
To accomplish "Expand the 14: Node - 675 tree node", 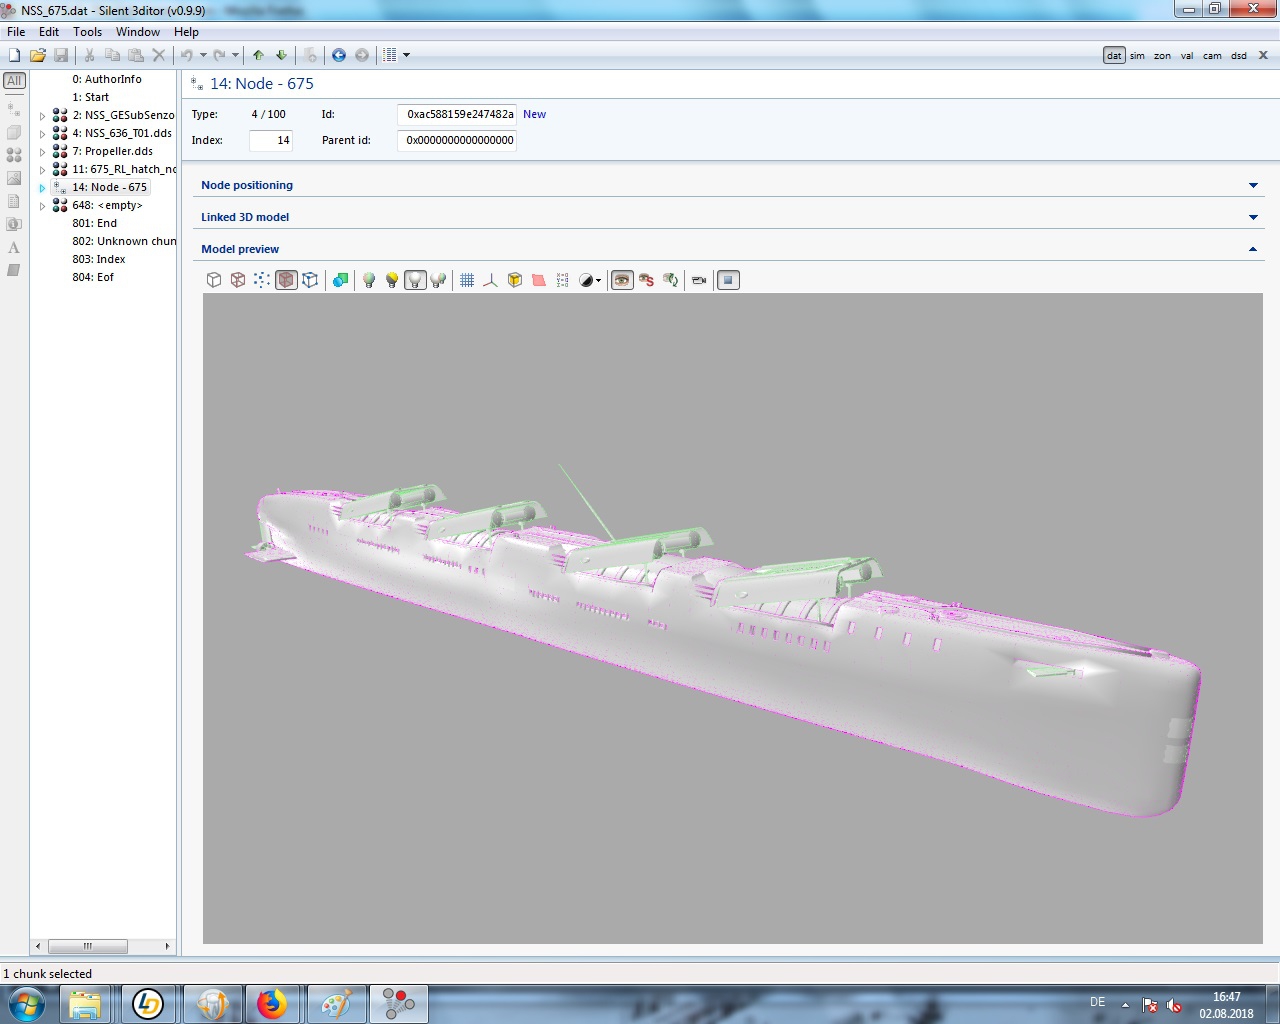I will [x=42, y=188].
